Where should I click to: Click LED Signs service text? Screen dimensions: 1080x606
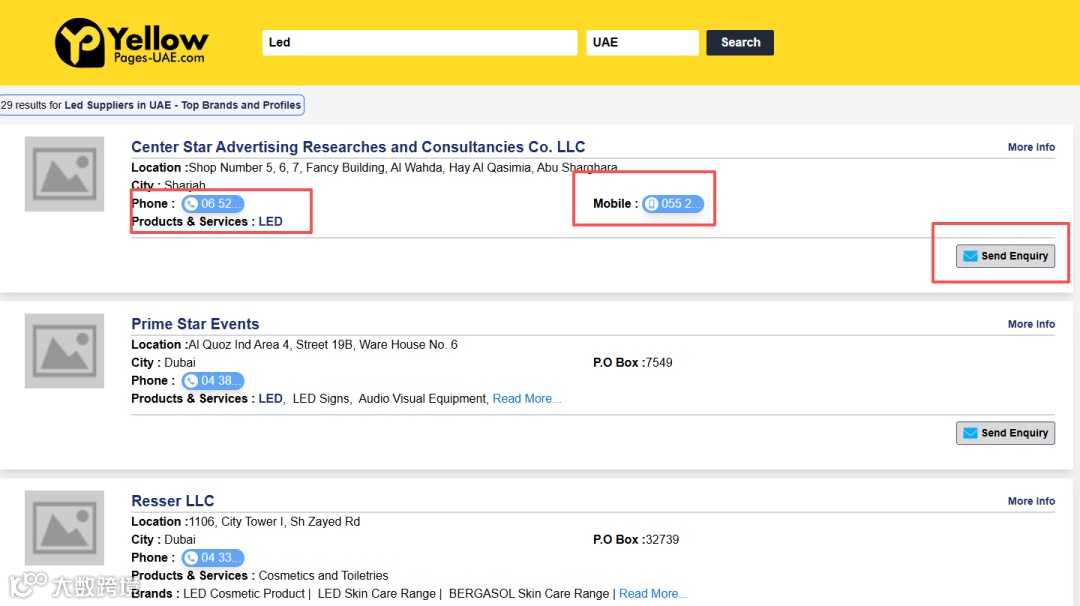tap(321, 399)
